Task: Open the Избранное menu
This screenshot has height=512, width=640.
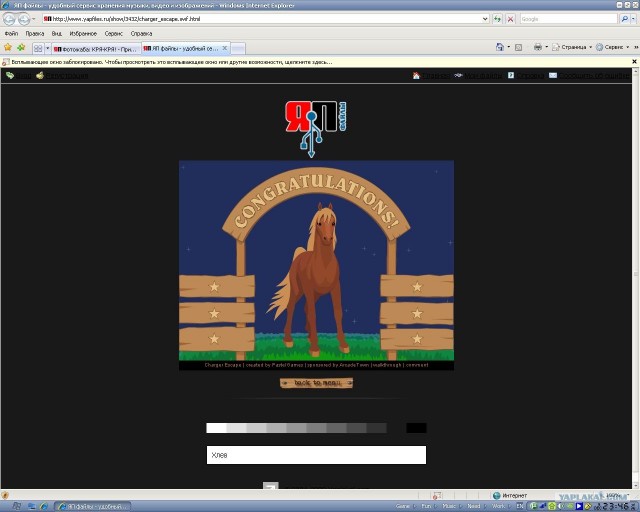Action: tap(83, 33)
